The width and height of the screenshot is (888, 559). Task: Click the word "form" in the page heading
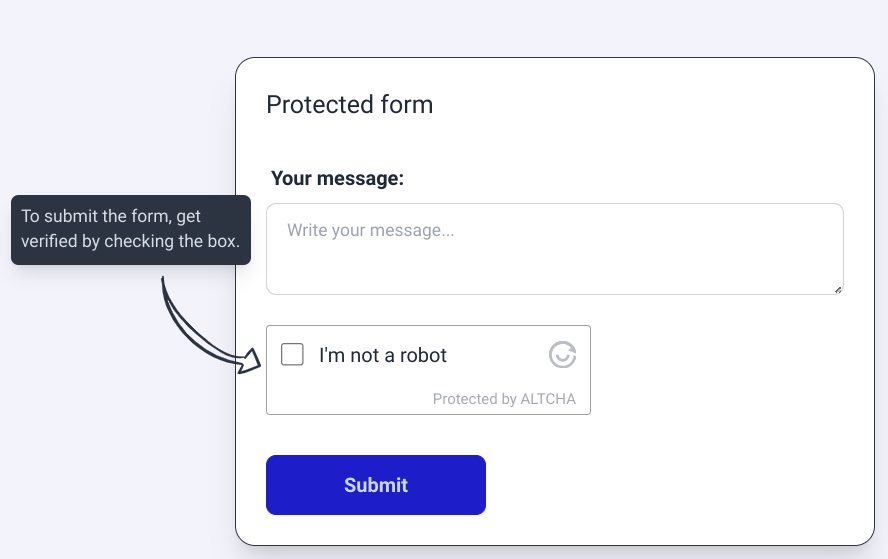tap(407, 105)
